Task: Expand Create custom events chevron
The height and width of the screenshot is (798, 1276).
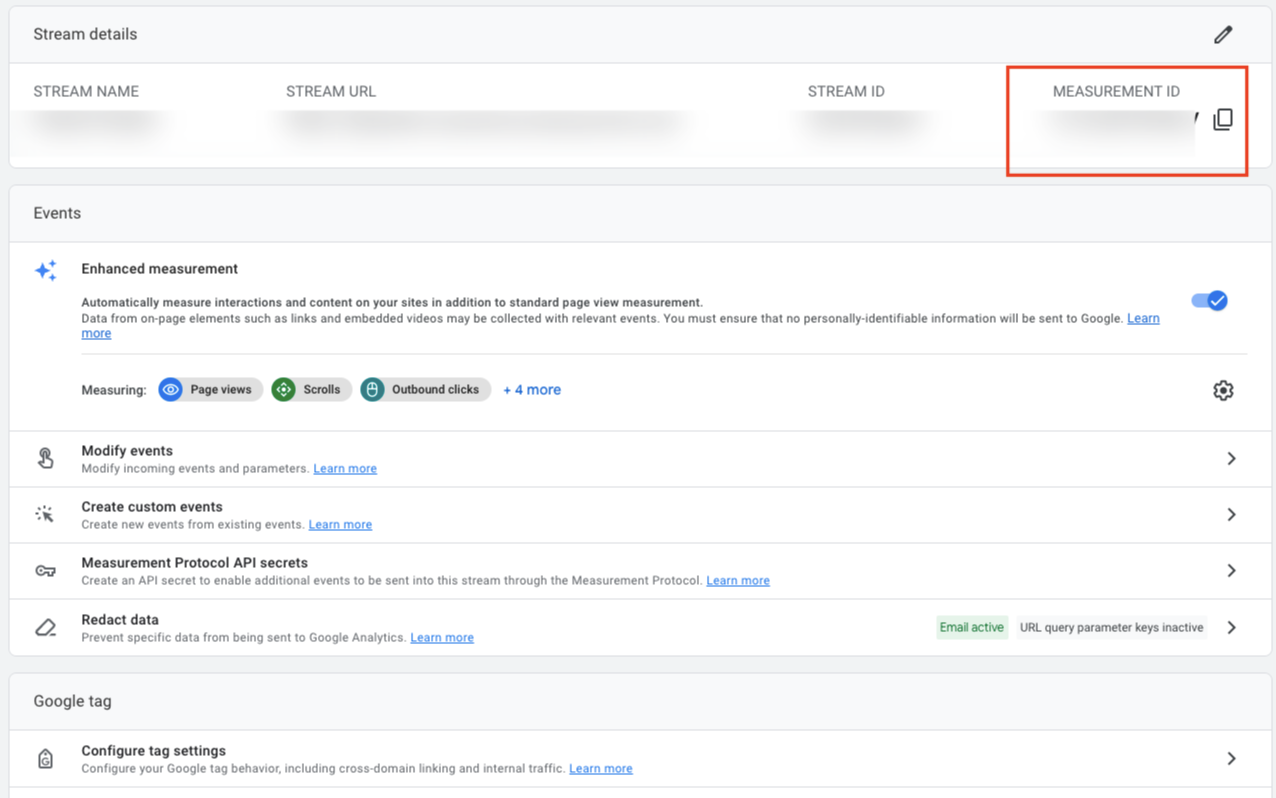Action: pos(1231,514)
